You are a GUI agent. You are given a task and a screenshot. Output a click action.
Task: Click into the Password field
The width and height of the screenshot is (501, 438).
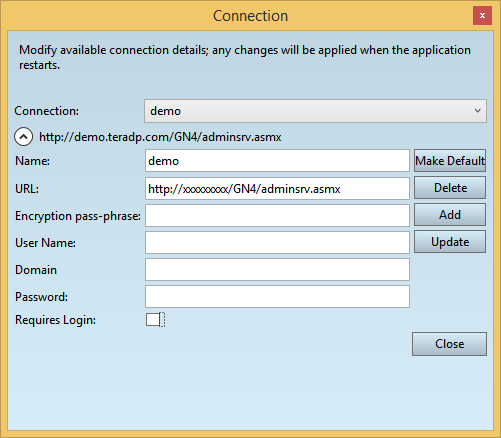(277, 297)
